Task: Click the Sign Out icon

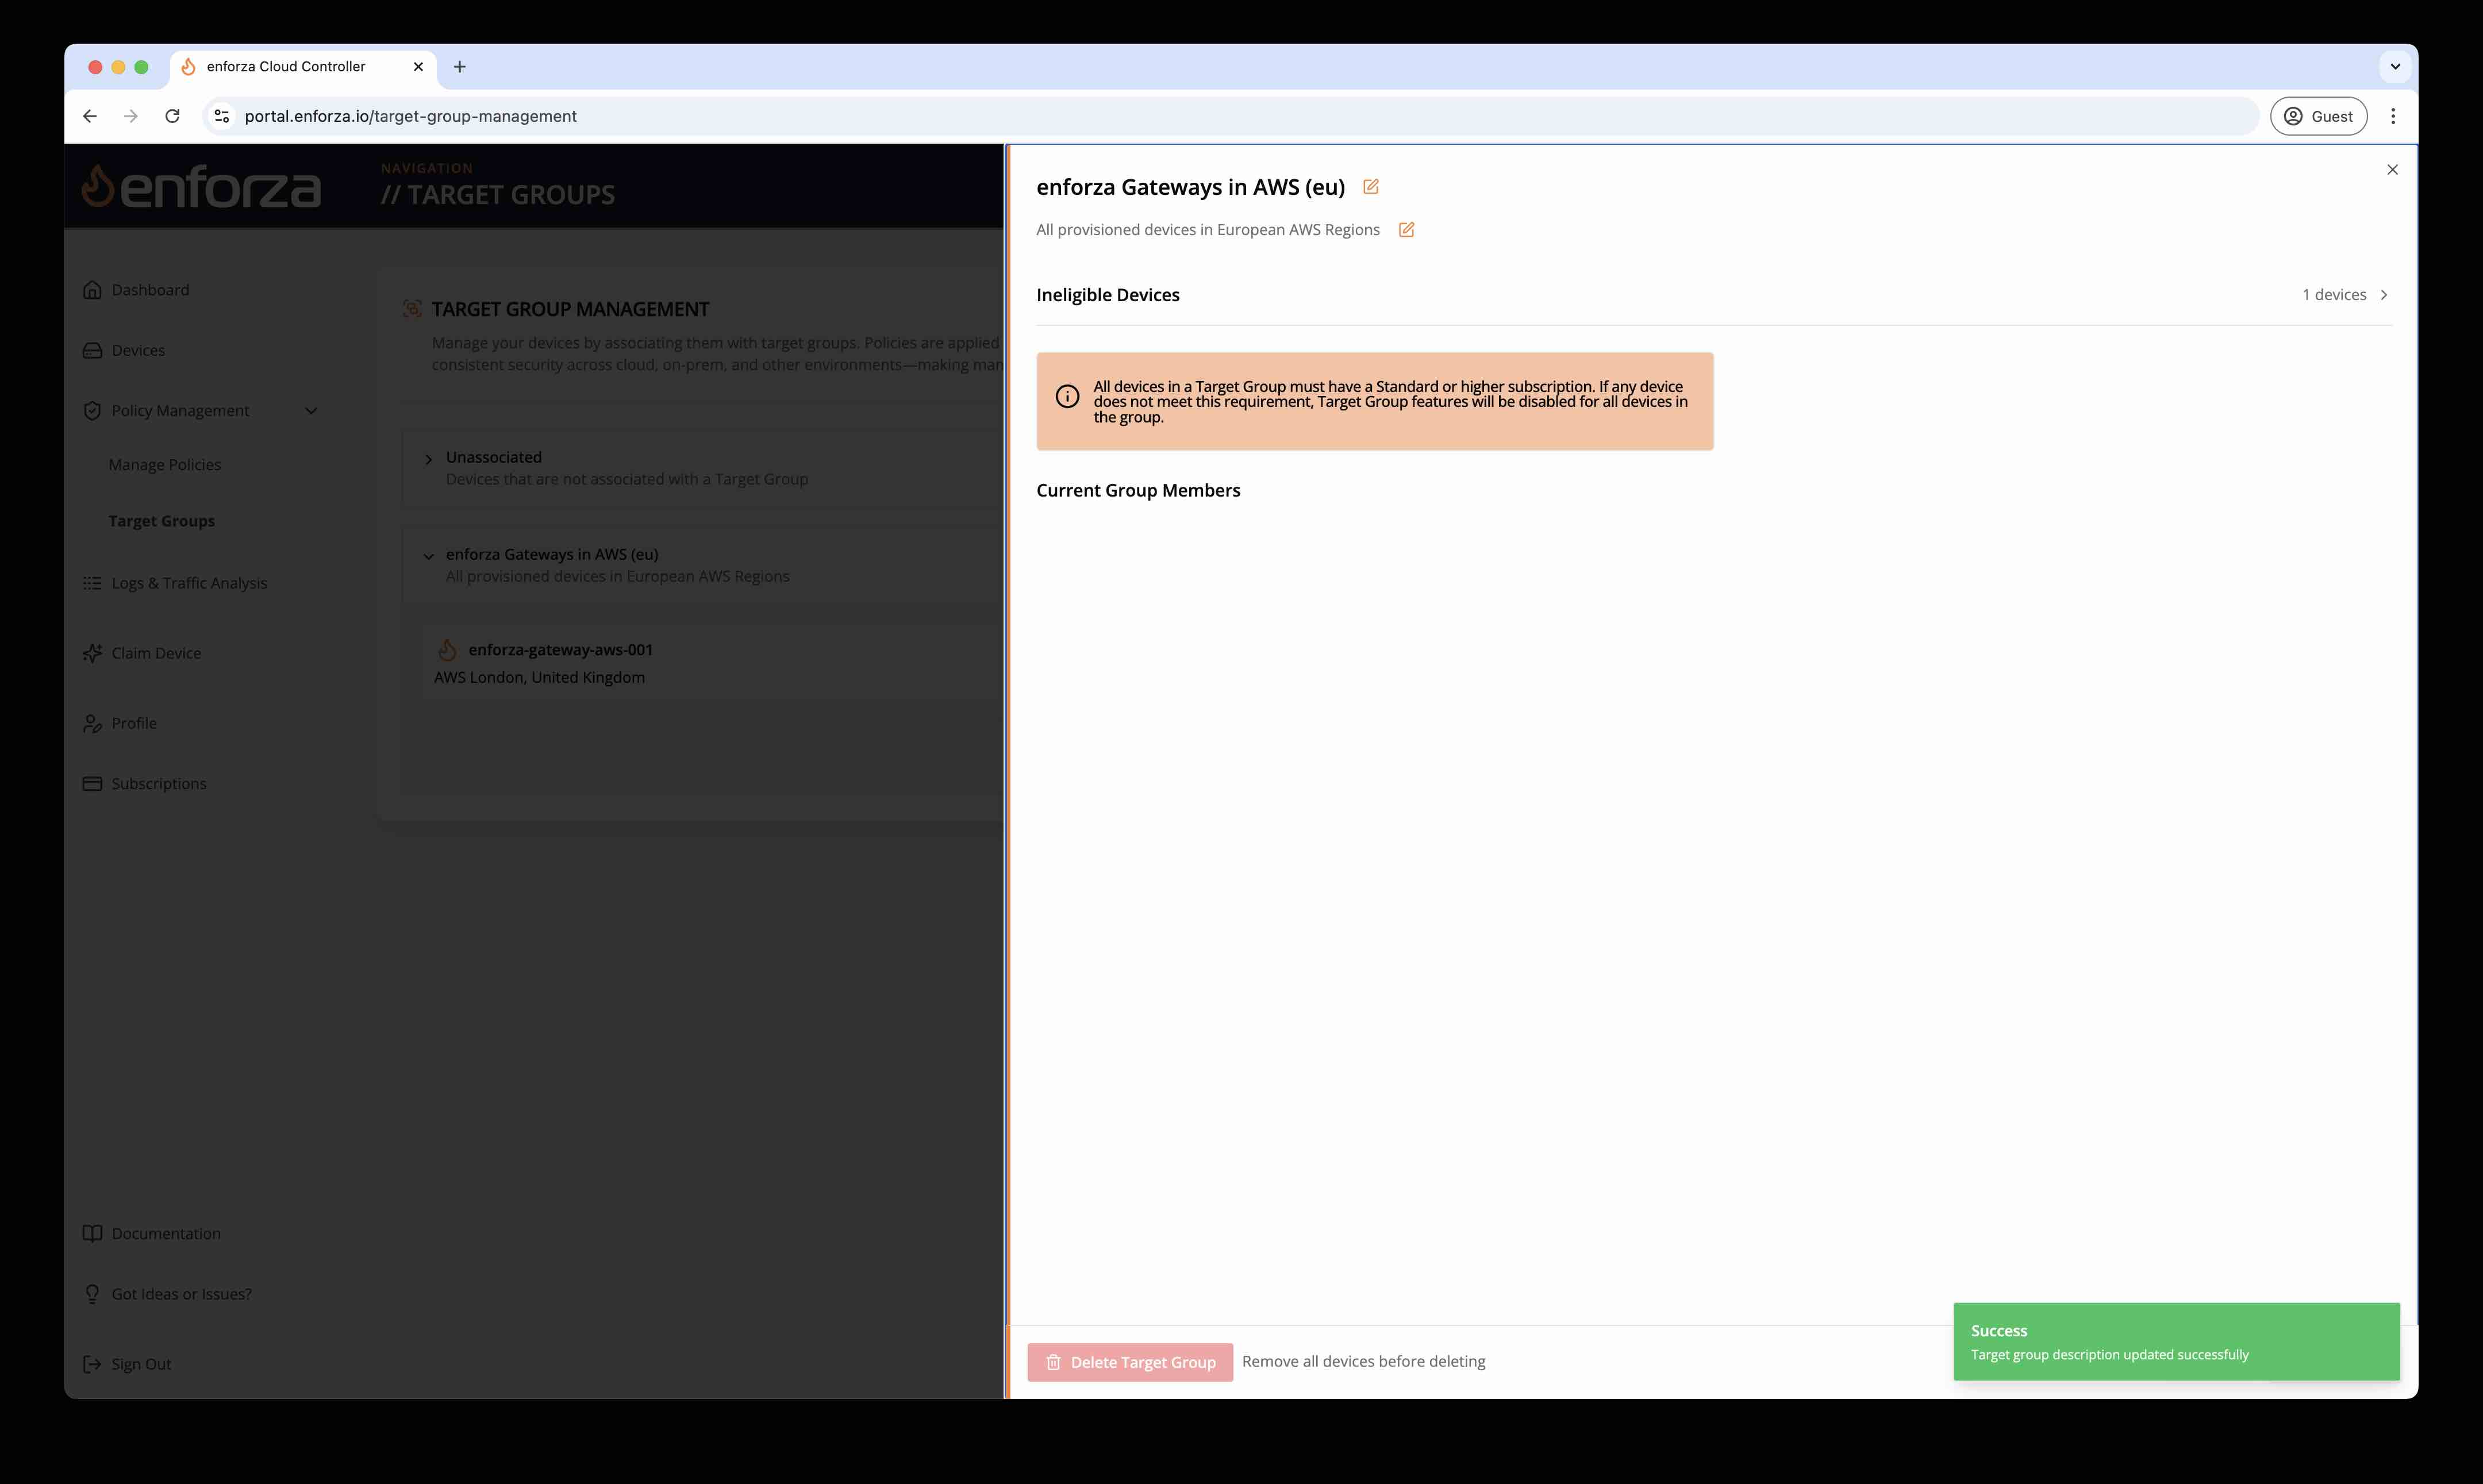Action: (92, 1364)
